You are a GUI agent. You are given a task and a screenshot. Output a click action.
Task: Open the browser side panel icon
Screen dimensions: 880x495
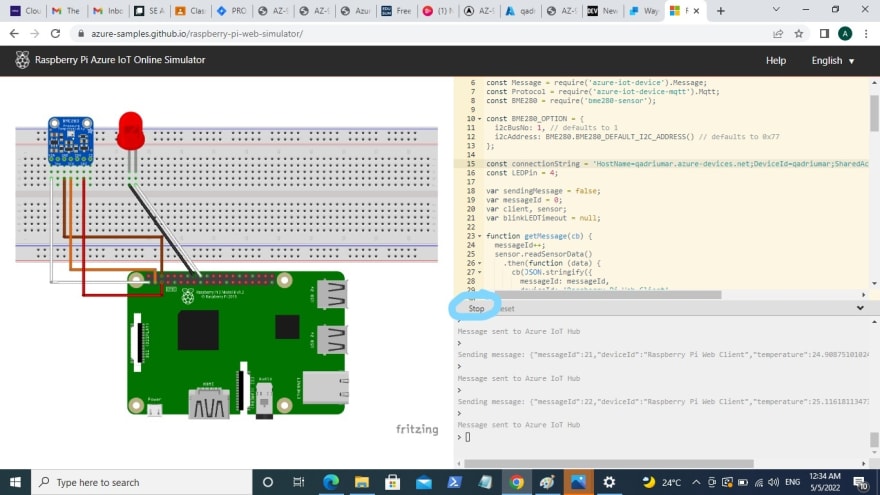824,34
